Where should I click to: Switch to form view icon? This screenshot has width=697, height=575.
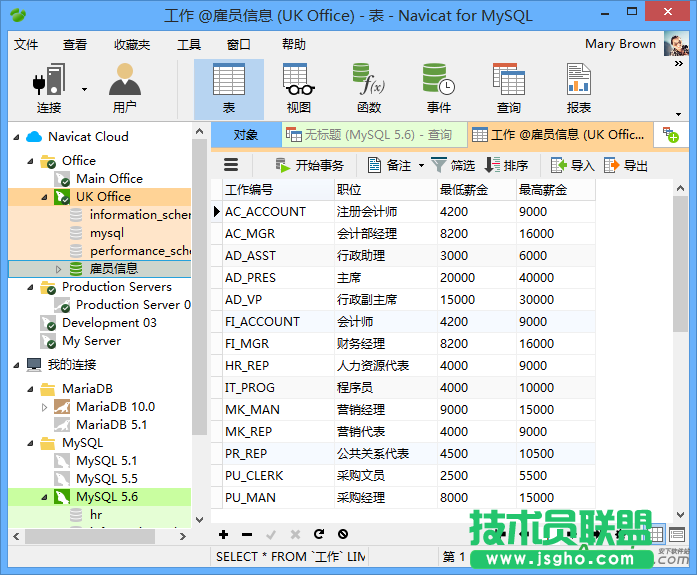point(677,535)
